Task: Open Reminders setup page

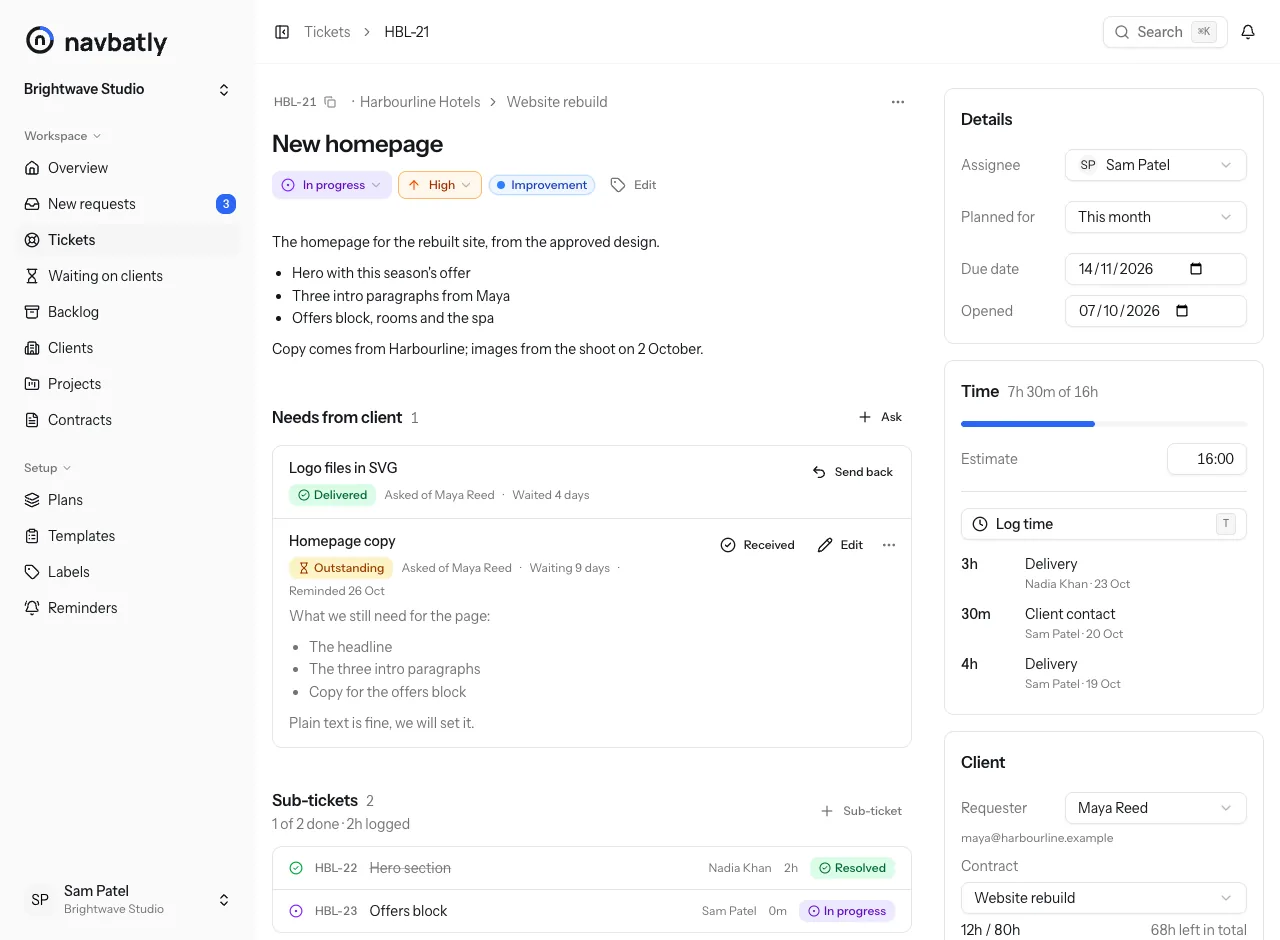Action: [x=128, y=608]
